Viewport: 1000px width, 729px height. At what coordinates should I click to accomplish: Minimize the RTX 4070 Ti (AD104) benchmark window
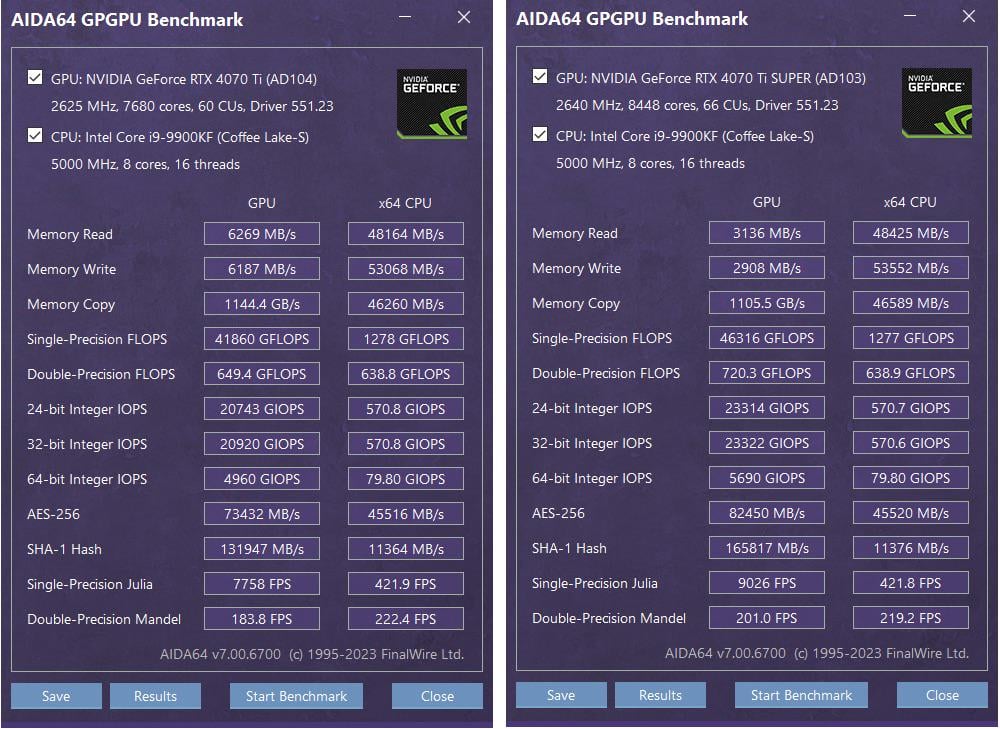(x=405, y=17)
